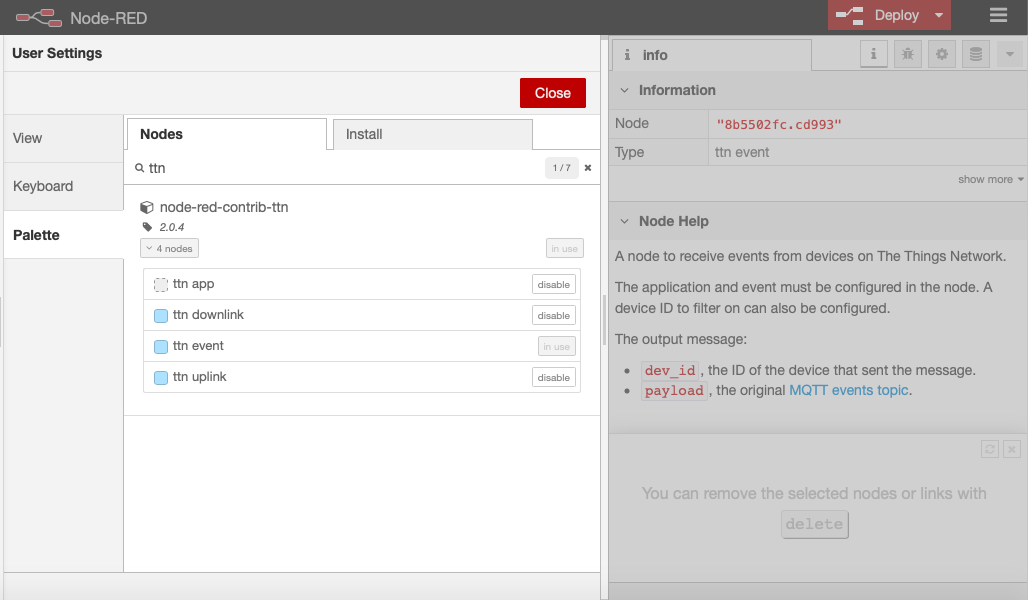Open the debug messages sidebar (bug icon)
Screen dimensions: 1028x600
(907, 54)
